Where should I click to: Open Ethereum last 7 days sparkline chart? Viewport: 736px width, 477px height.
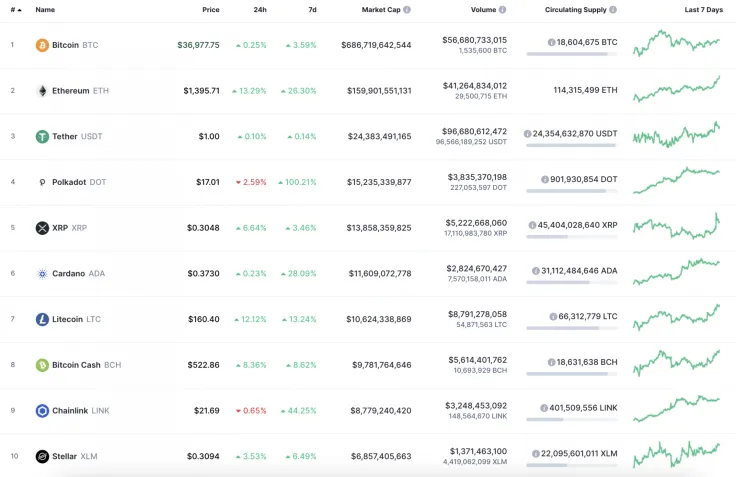676,88
